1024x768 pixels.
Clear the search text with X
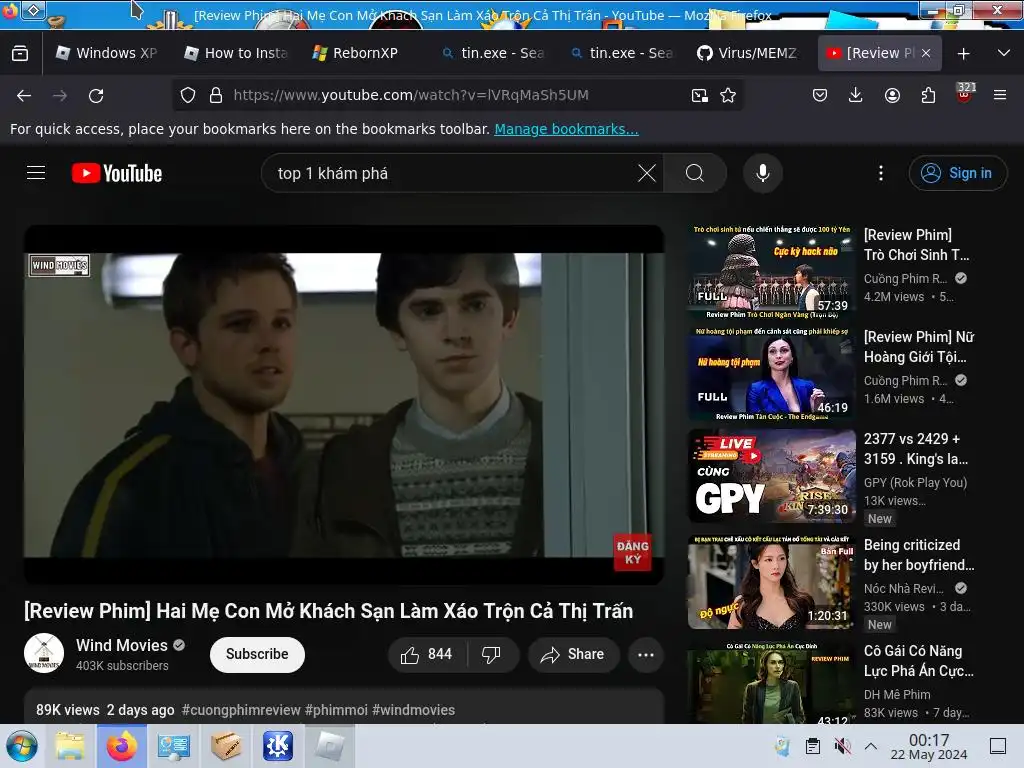647,174
